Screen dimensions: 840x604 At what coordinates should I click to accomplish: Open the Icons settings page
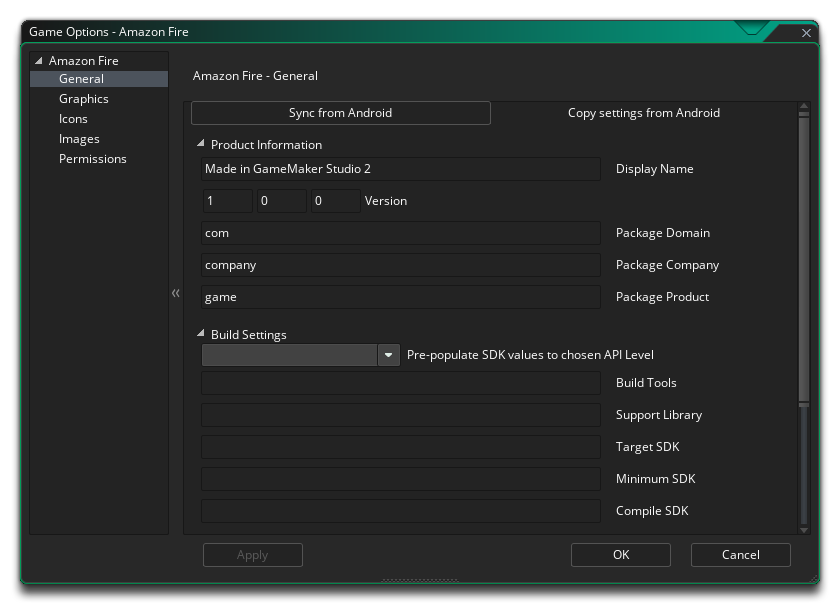[x=73, y=118]
